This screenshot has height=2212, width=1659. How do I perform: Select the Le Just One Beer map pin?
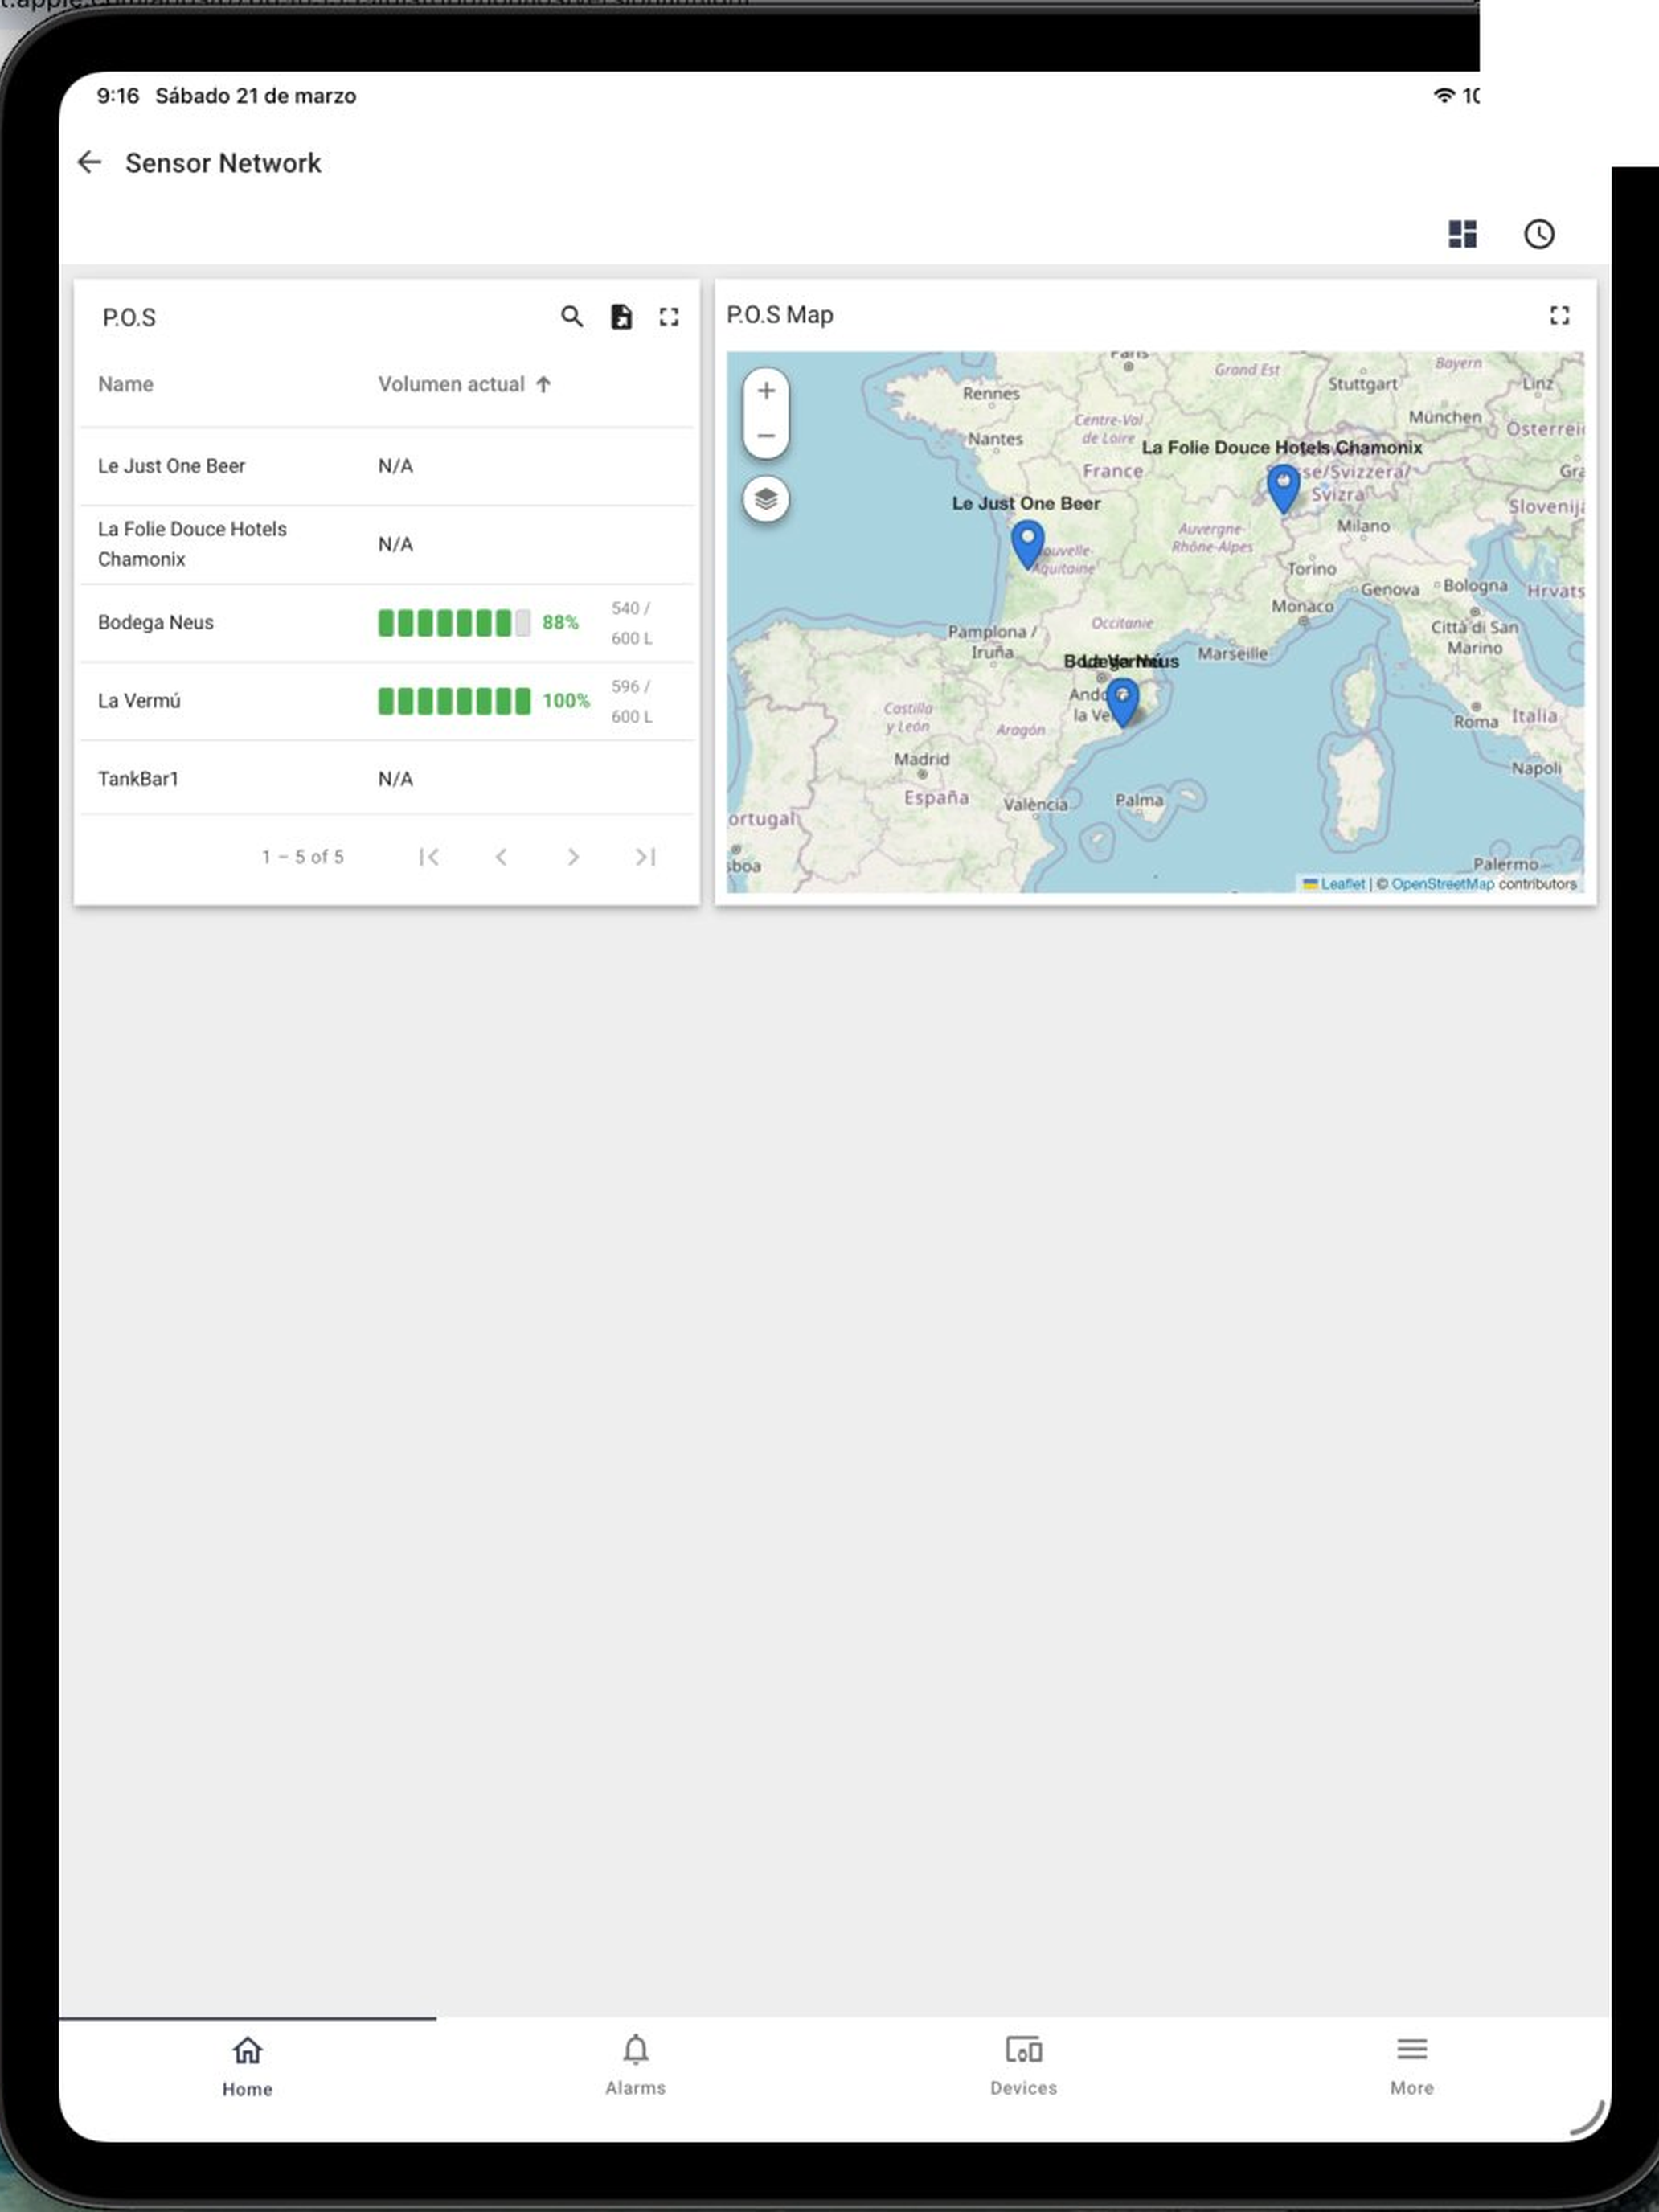coord(1027,543)
